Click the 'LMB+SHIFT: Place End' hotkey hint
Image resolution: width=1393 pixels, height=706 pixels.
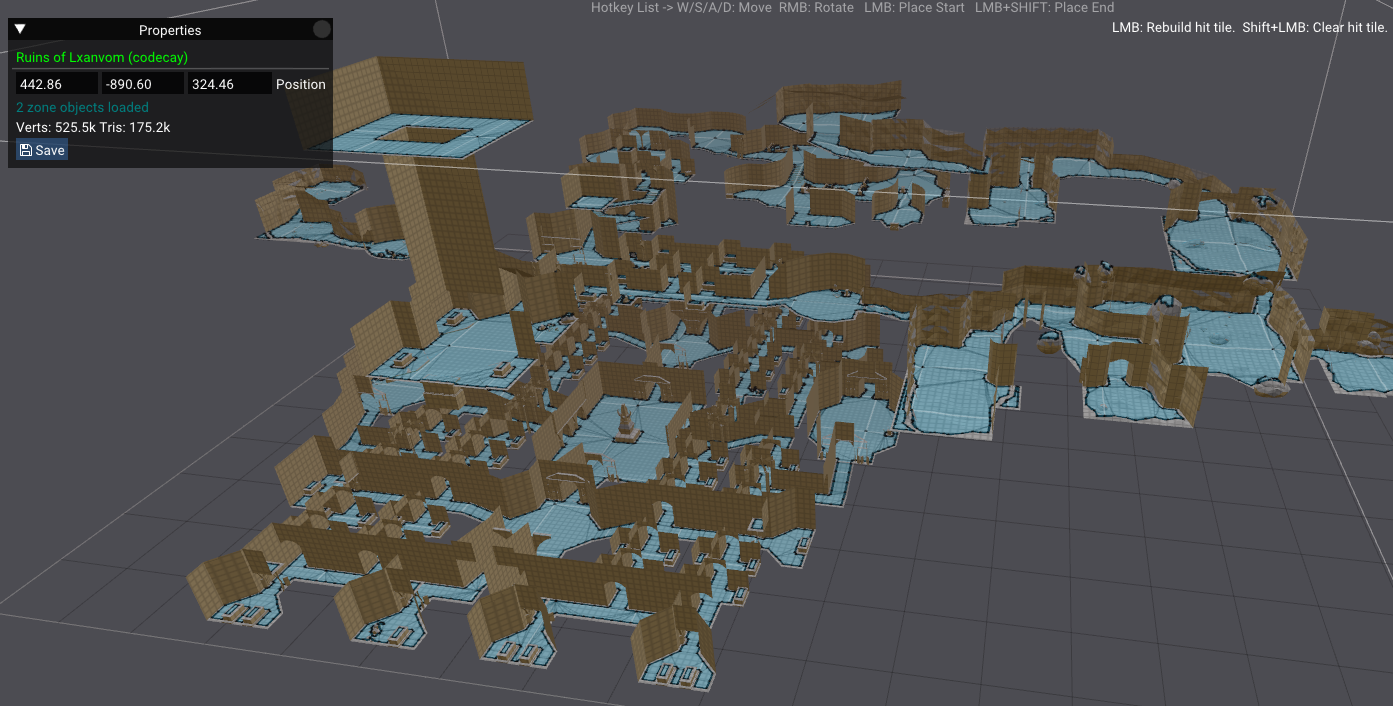pyautogui.click(x=1046, y=8)
